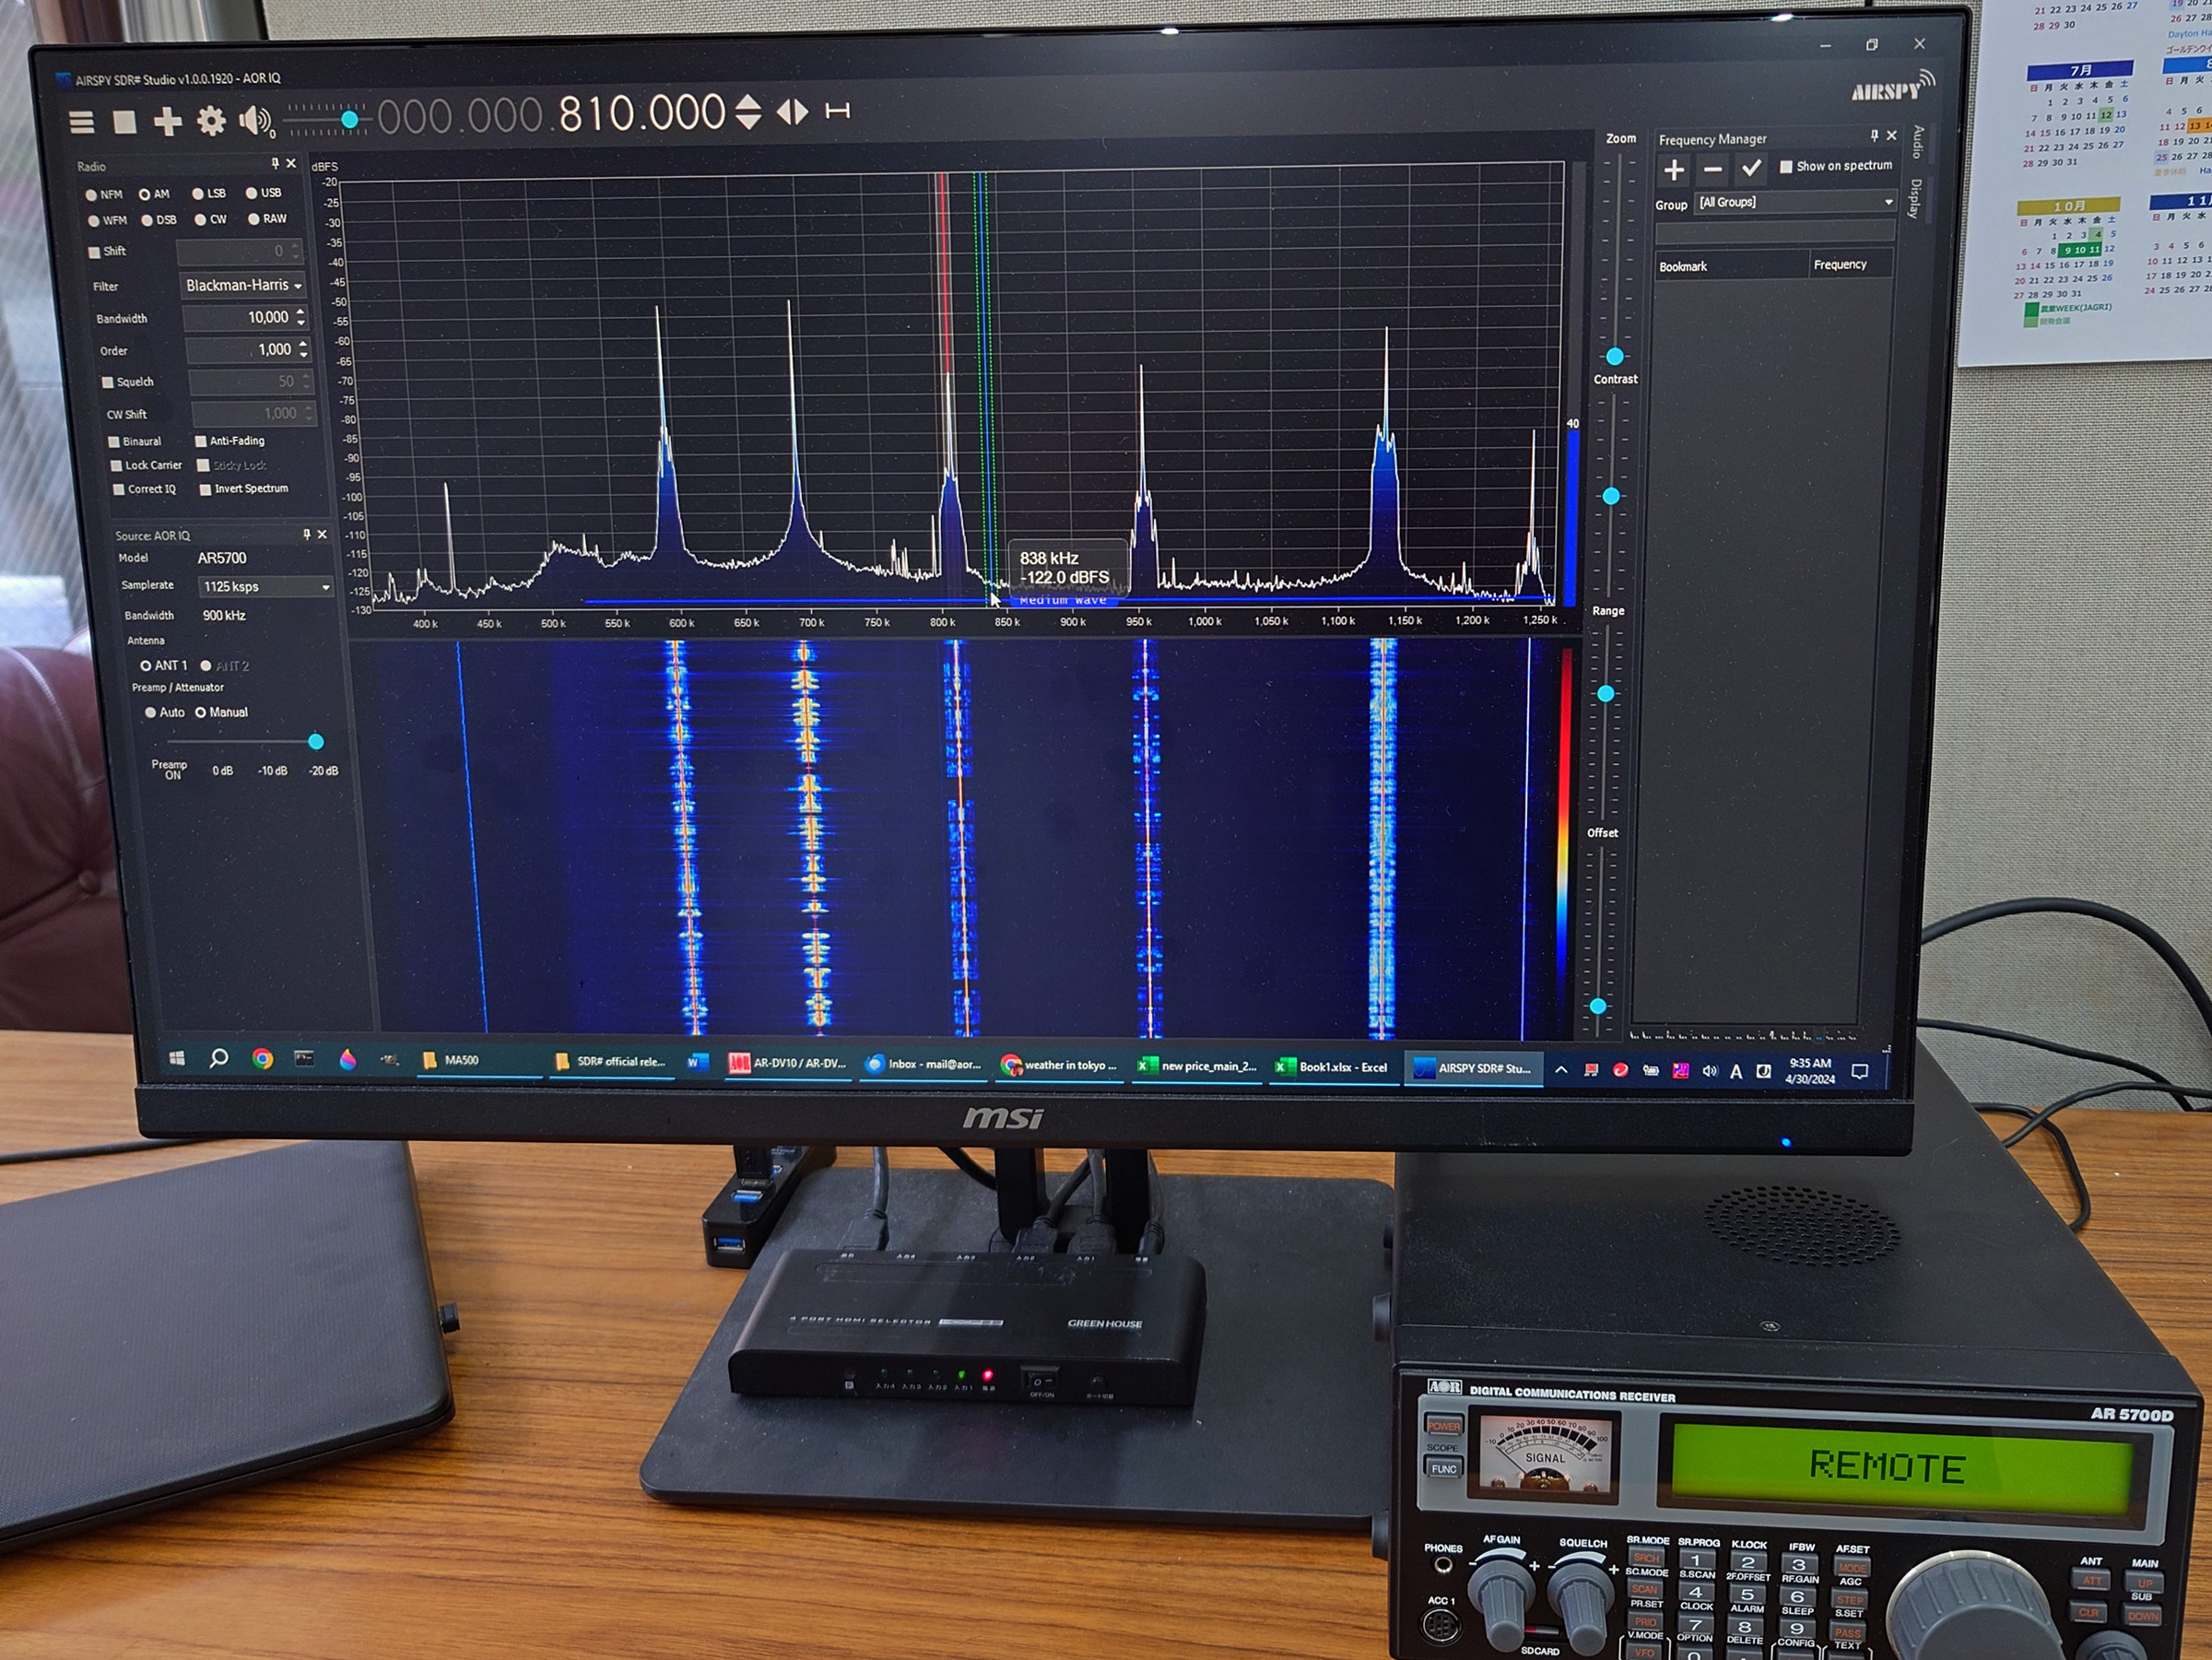2212x1660 pixels.
Task: Select ANT 1 antenna
Action: click(164, 666)
